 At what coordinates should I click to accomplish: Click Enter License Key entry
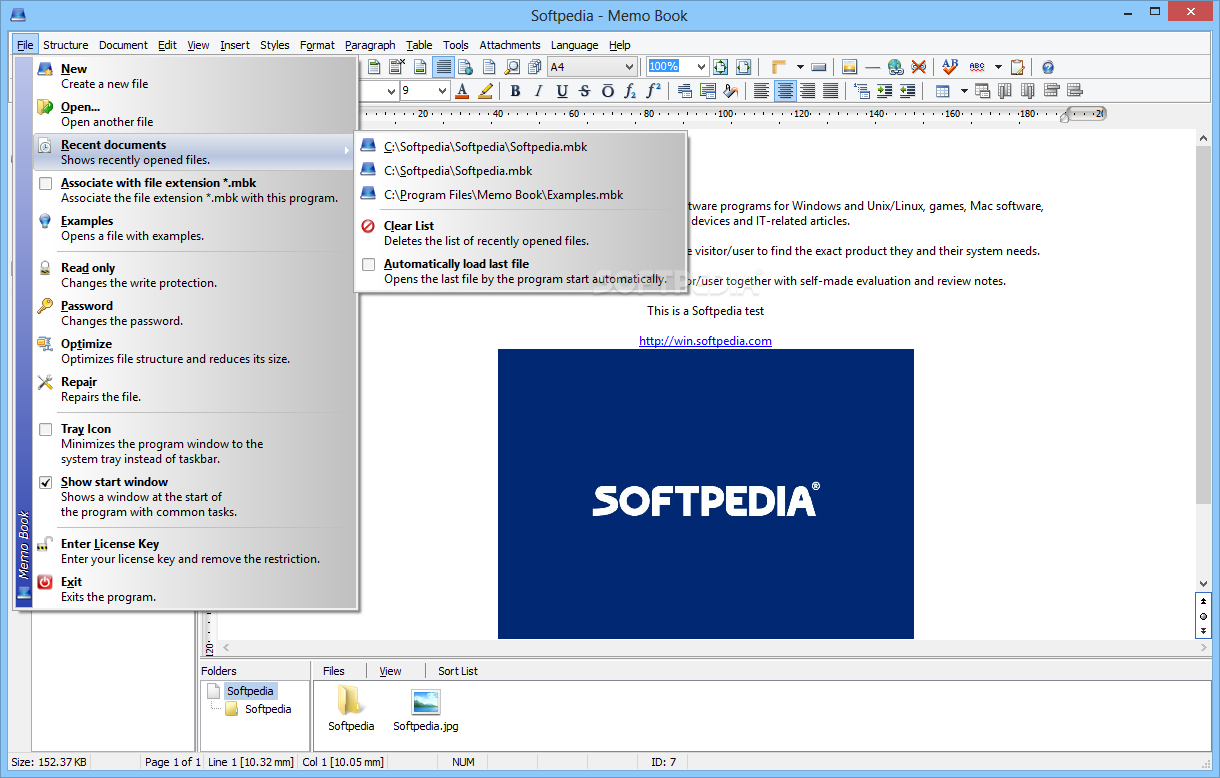click(194, 551)
